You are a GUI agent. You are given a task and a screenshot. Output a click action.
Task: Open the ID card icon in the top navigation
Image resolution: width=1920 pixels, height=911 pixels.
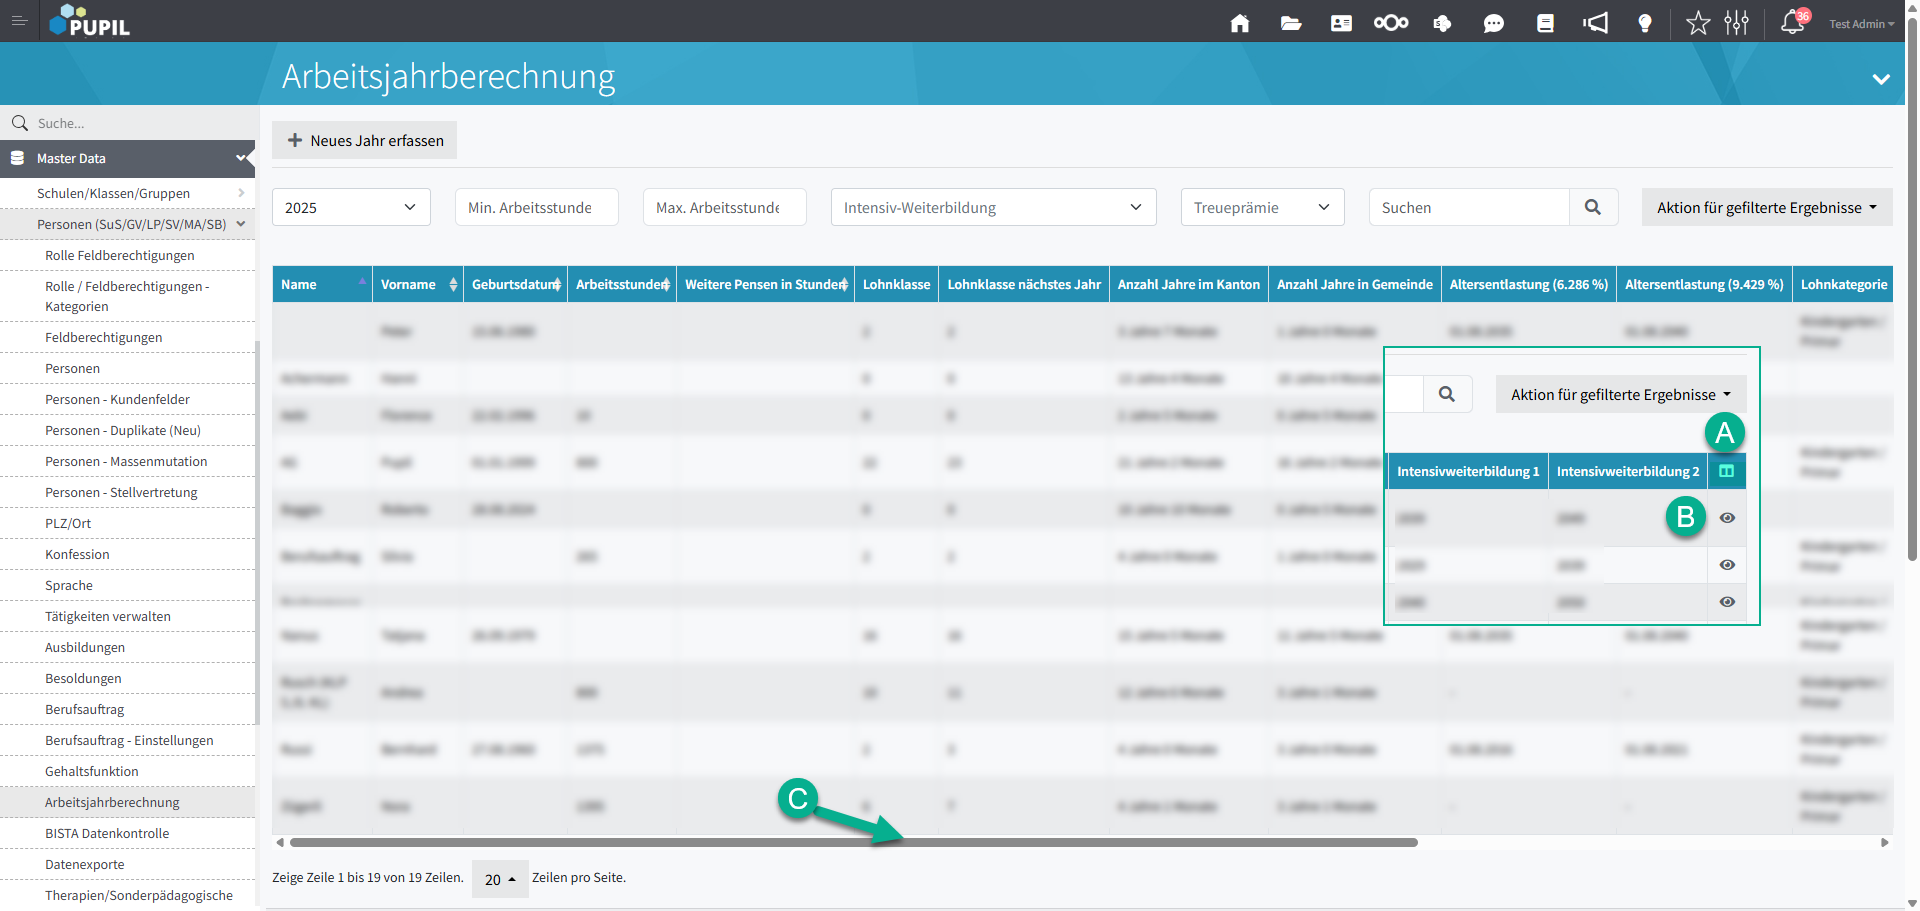tap(1341, 23)
